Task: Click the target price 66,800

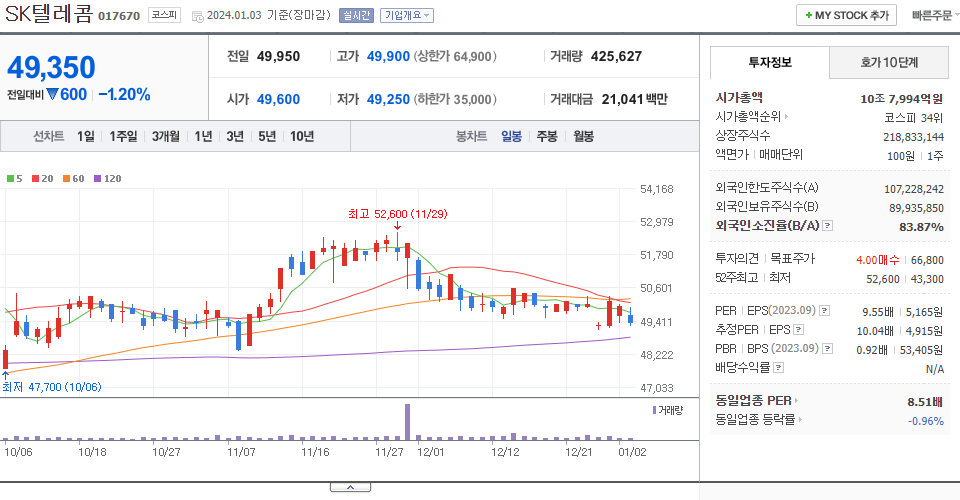Action: (x=927, y=260)
